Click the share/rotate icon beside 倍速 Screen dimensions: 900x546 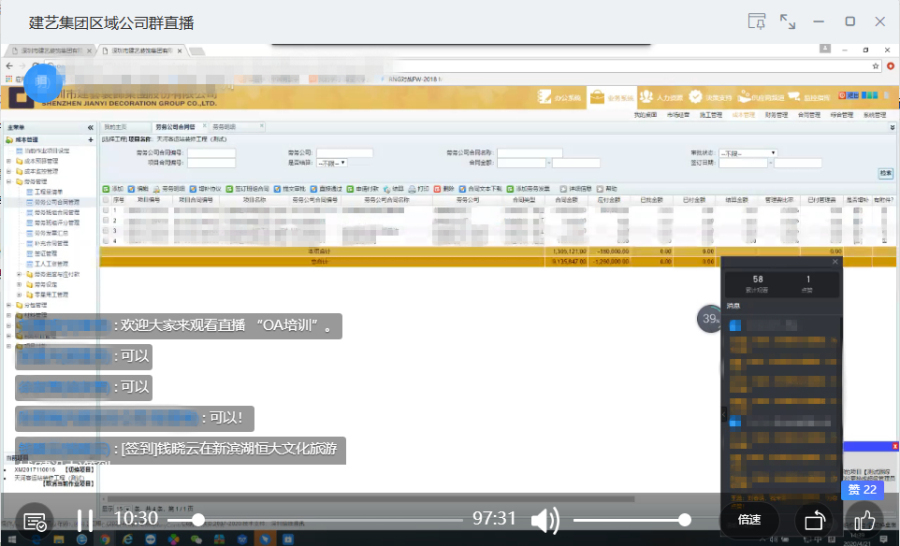click(x=813, y=519)
